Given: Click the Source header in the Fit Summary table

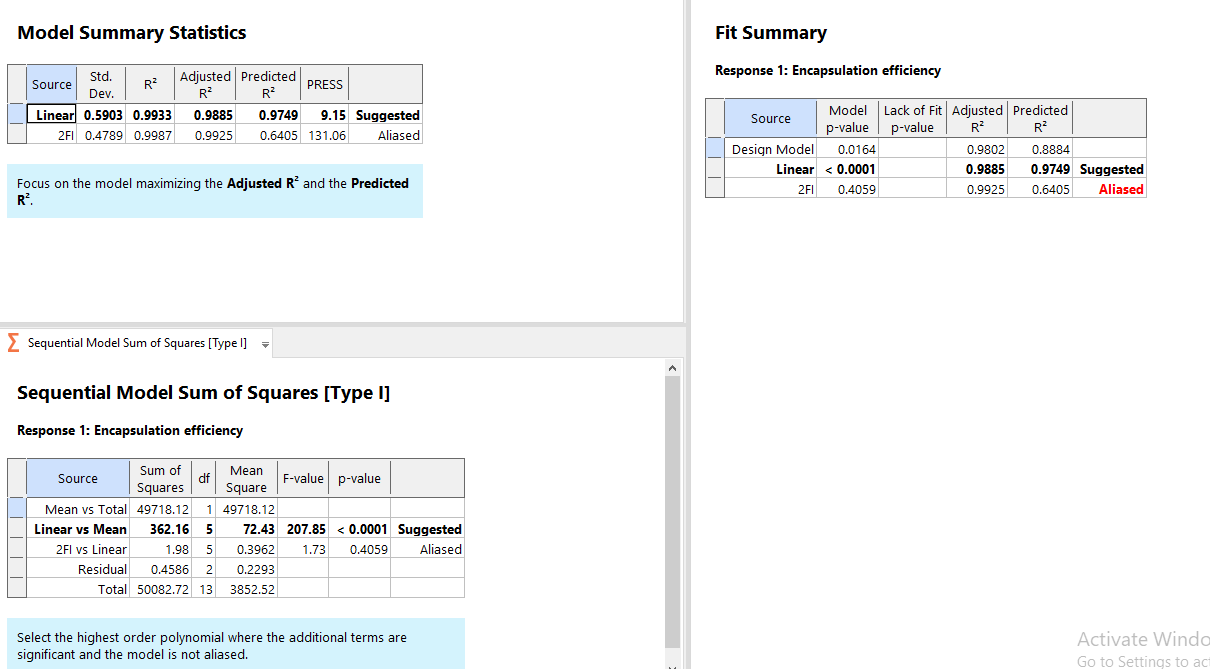Looking at the screenshot, I should (x=770, y=118).
